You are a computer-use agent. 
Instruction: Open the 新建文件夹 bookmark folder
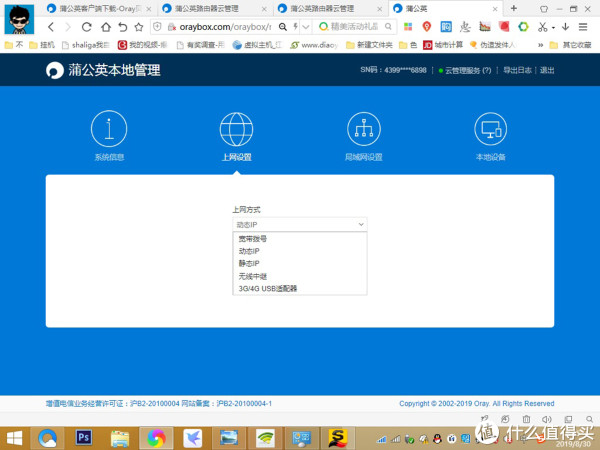tap(369, 45)
